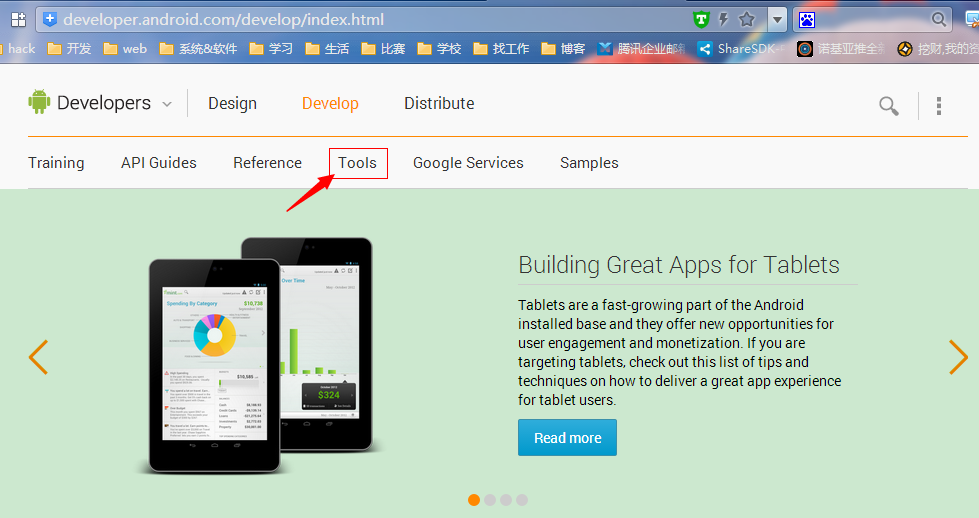Open the address bar dropdown arrow
Screen dimensions: 979x518
pyautogui.click(x=777, y=19)
